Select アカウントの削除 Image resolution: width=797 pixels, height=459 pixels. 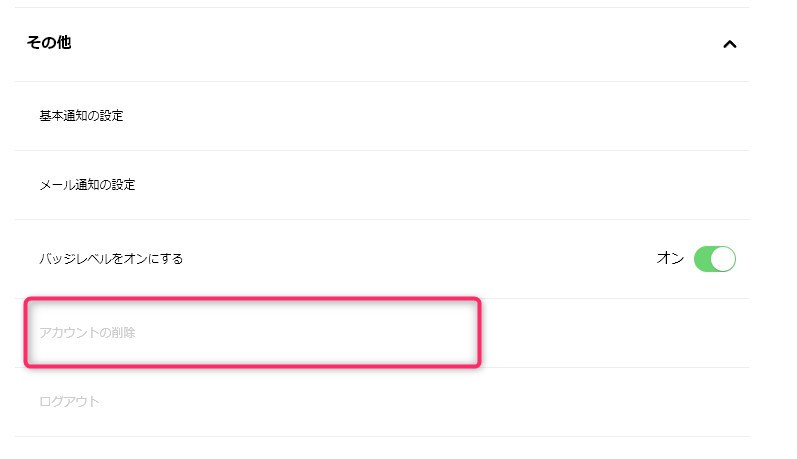tap(87, 333)
